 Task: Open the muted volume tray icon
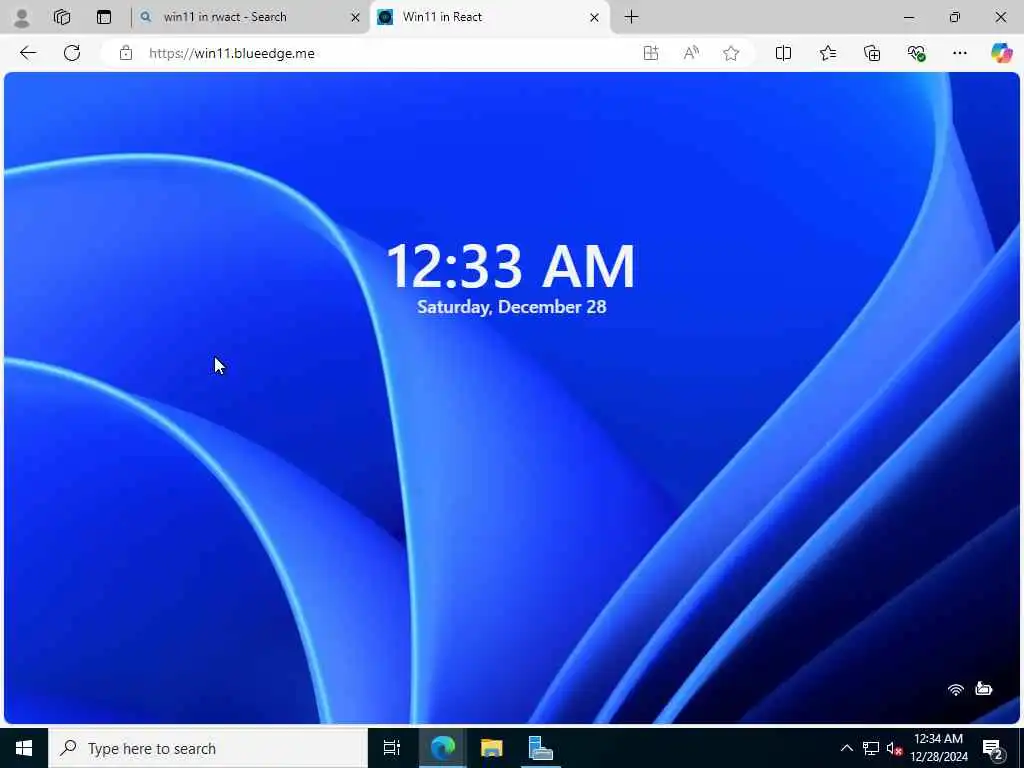(895, 748)
